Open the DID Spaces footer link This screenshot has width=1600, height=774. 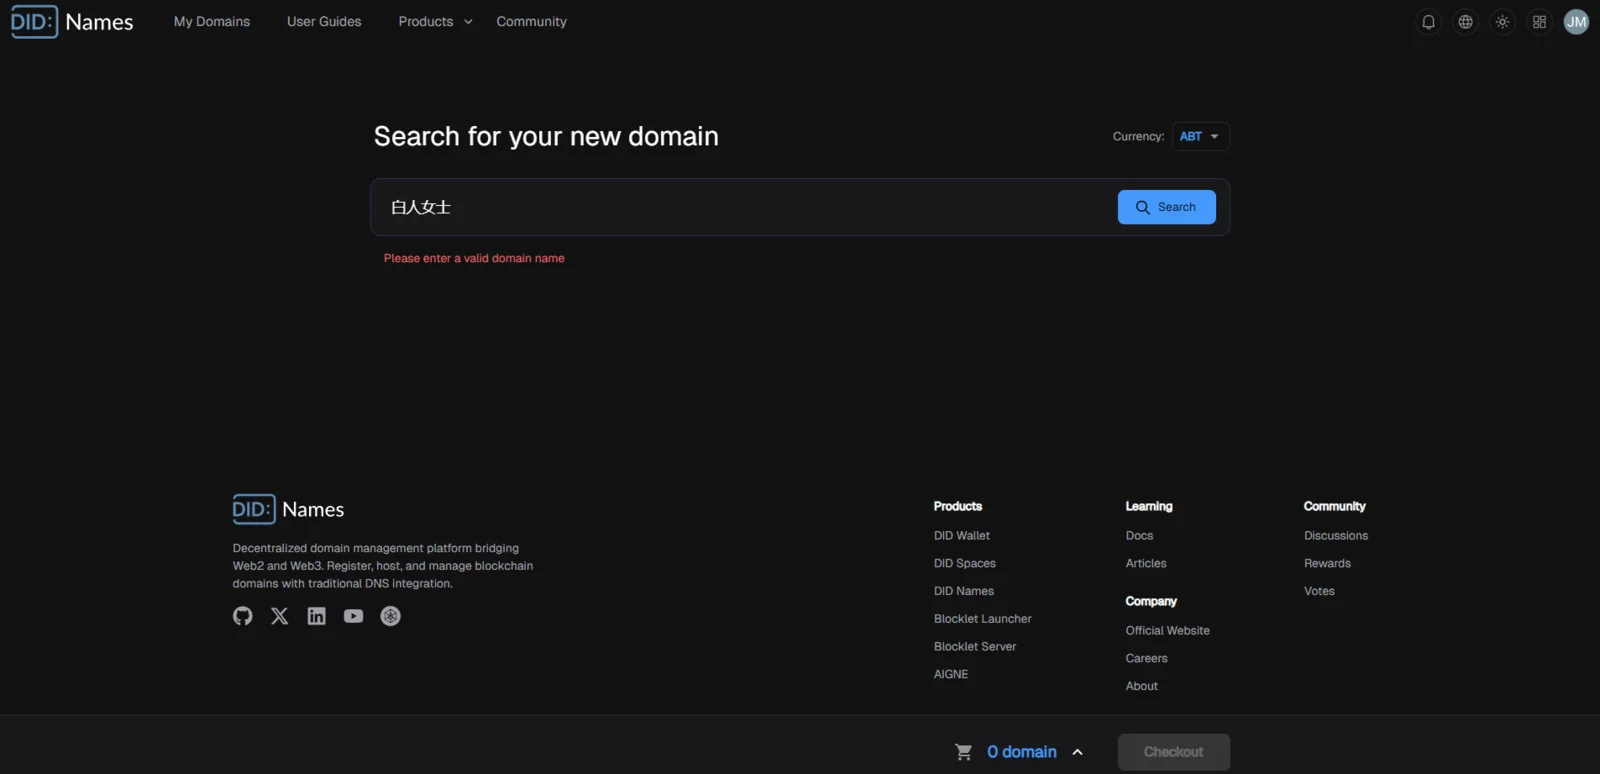(965, 564)
